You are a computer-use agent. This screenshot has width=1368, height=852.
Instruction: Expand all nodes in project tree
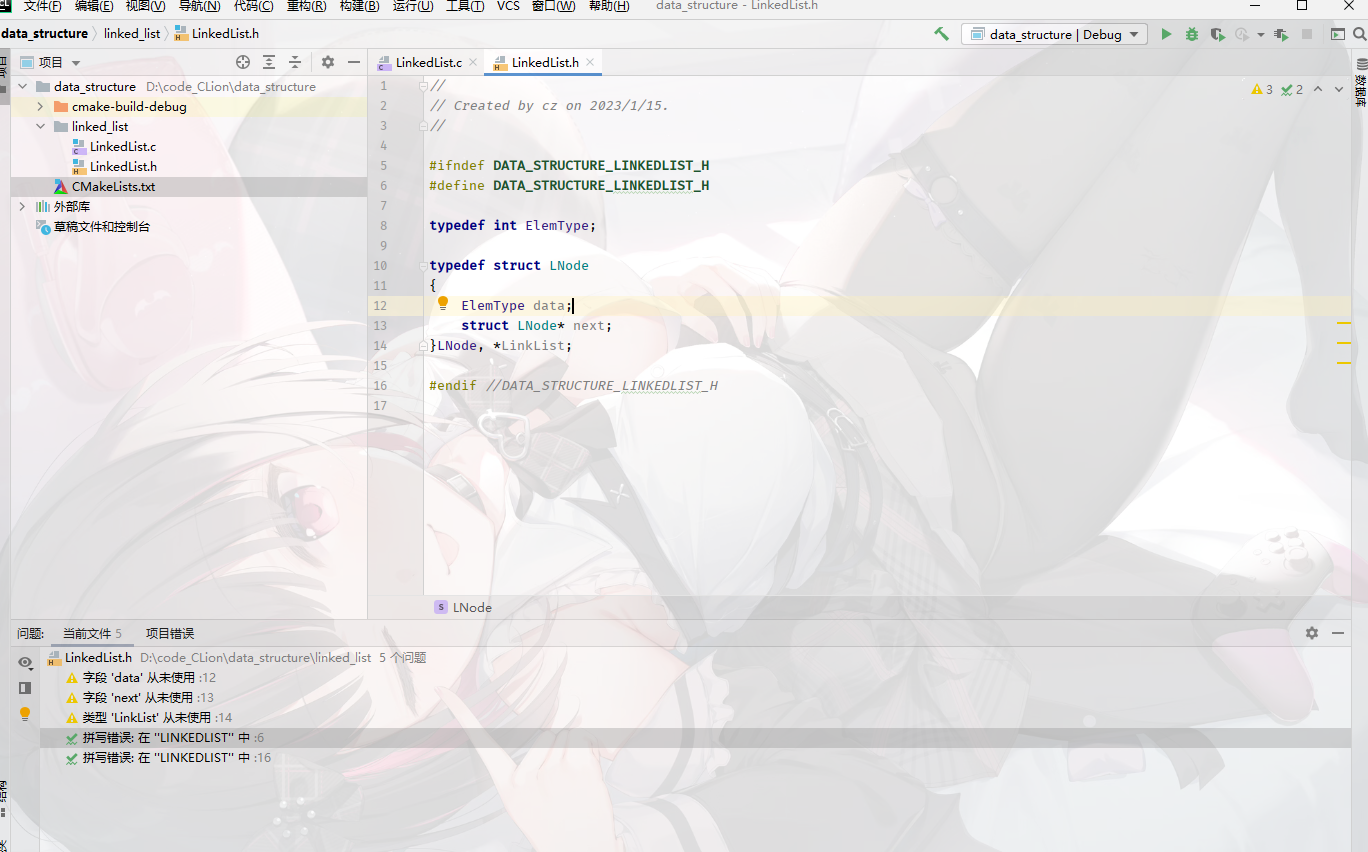coord(269,62)
